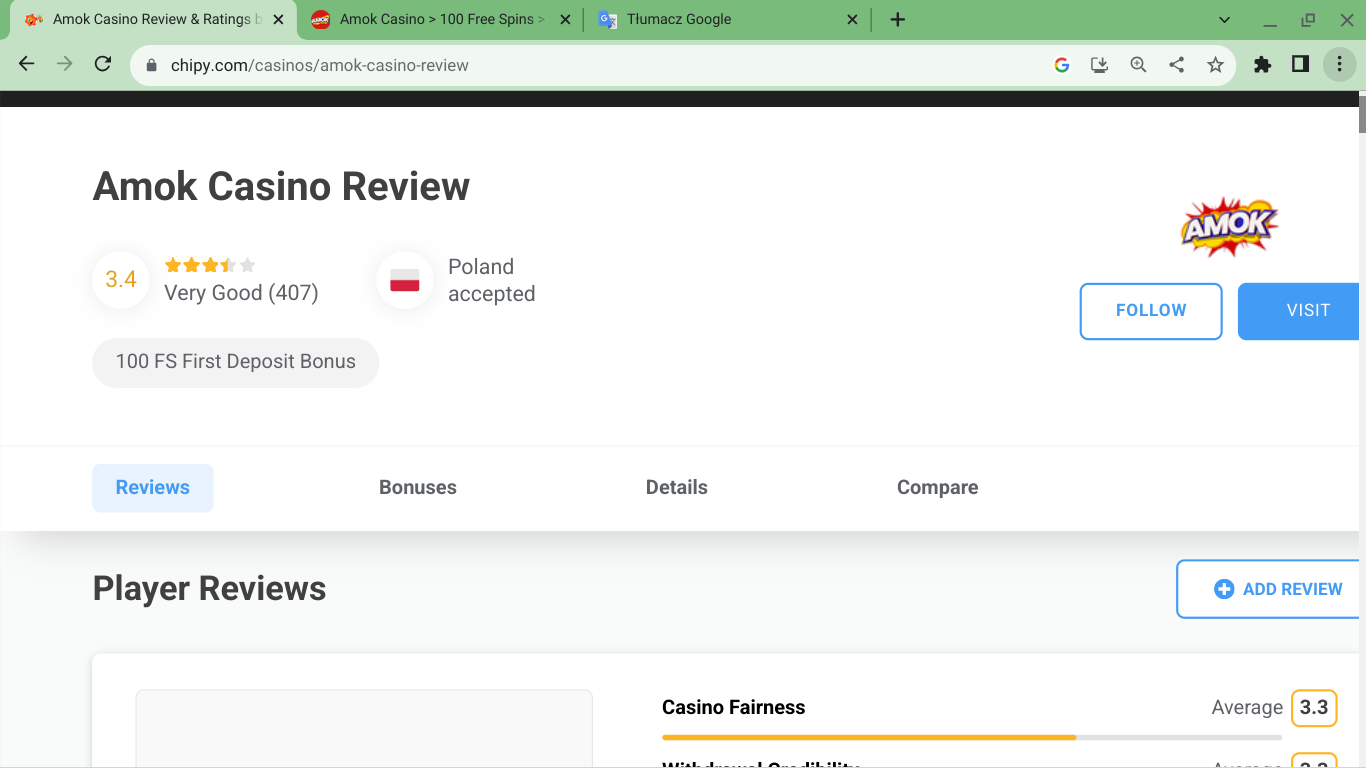Open the browser Extensions puzzle icon

(x=1262, y=65)
